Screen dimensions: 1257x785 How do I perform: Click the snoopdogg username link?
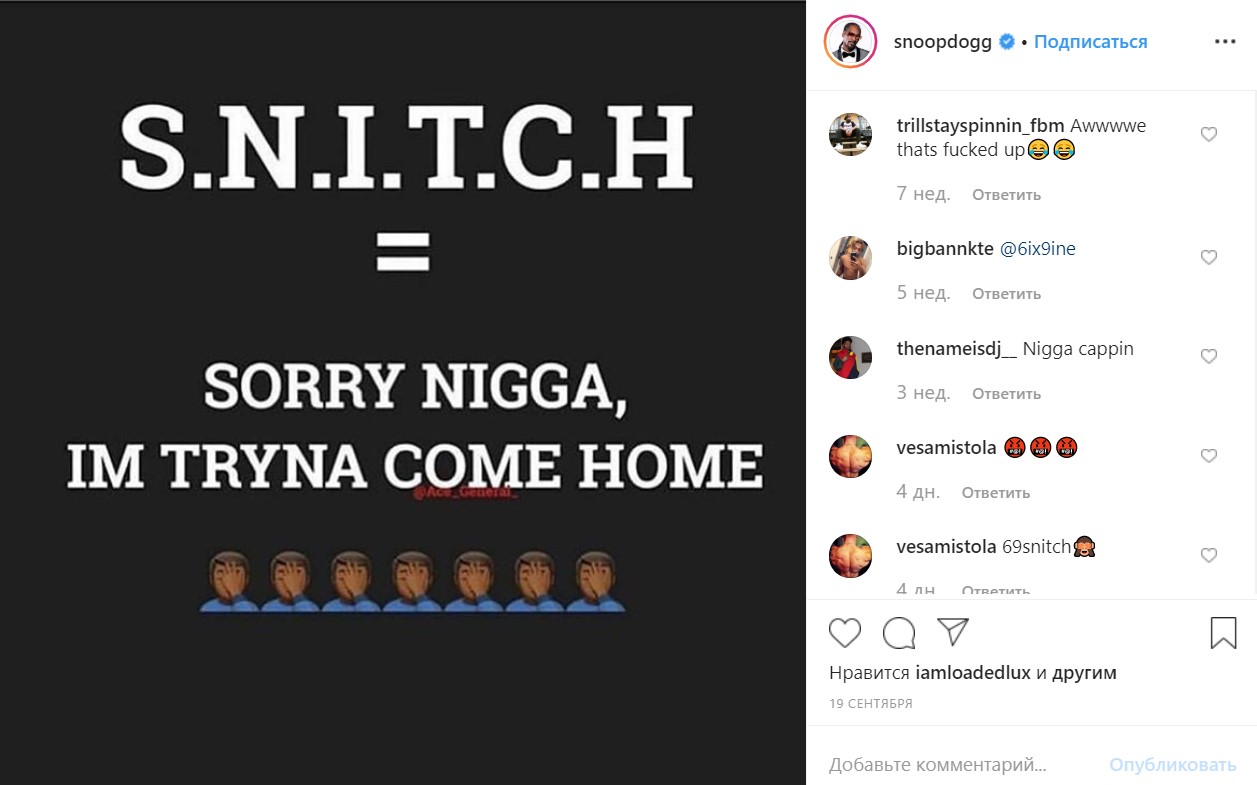(941, 42)
